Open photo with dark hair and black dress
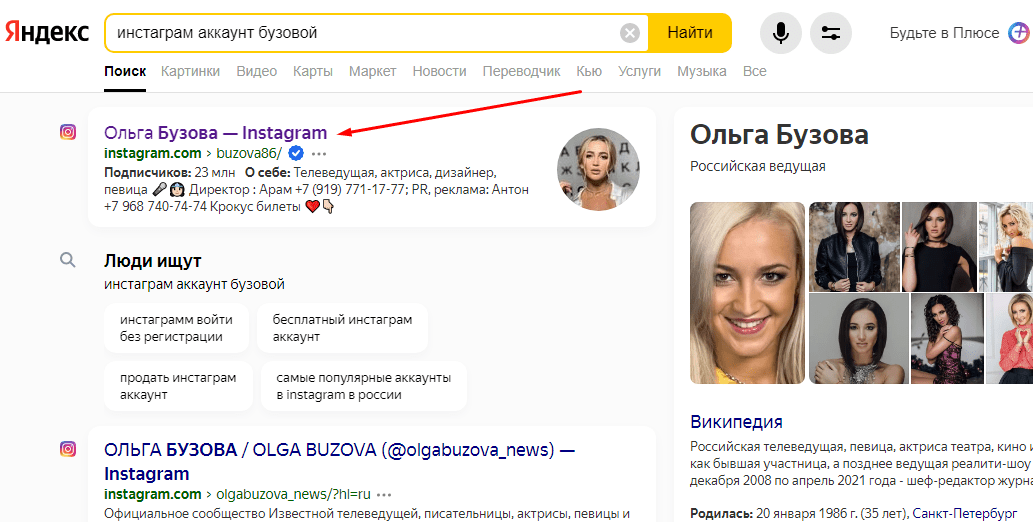Screen dimensions: 1033x522 938,246
